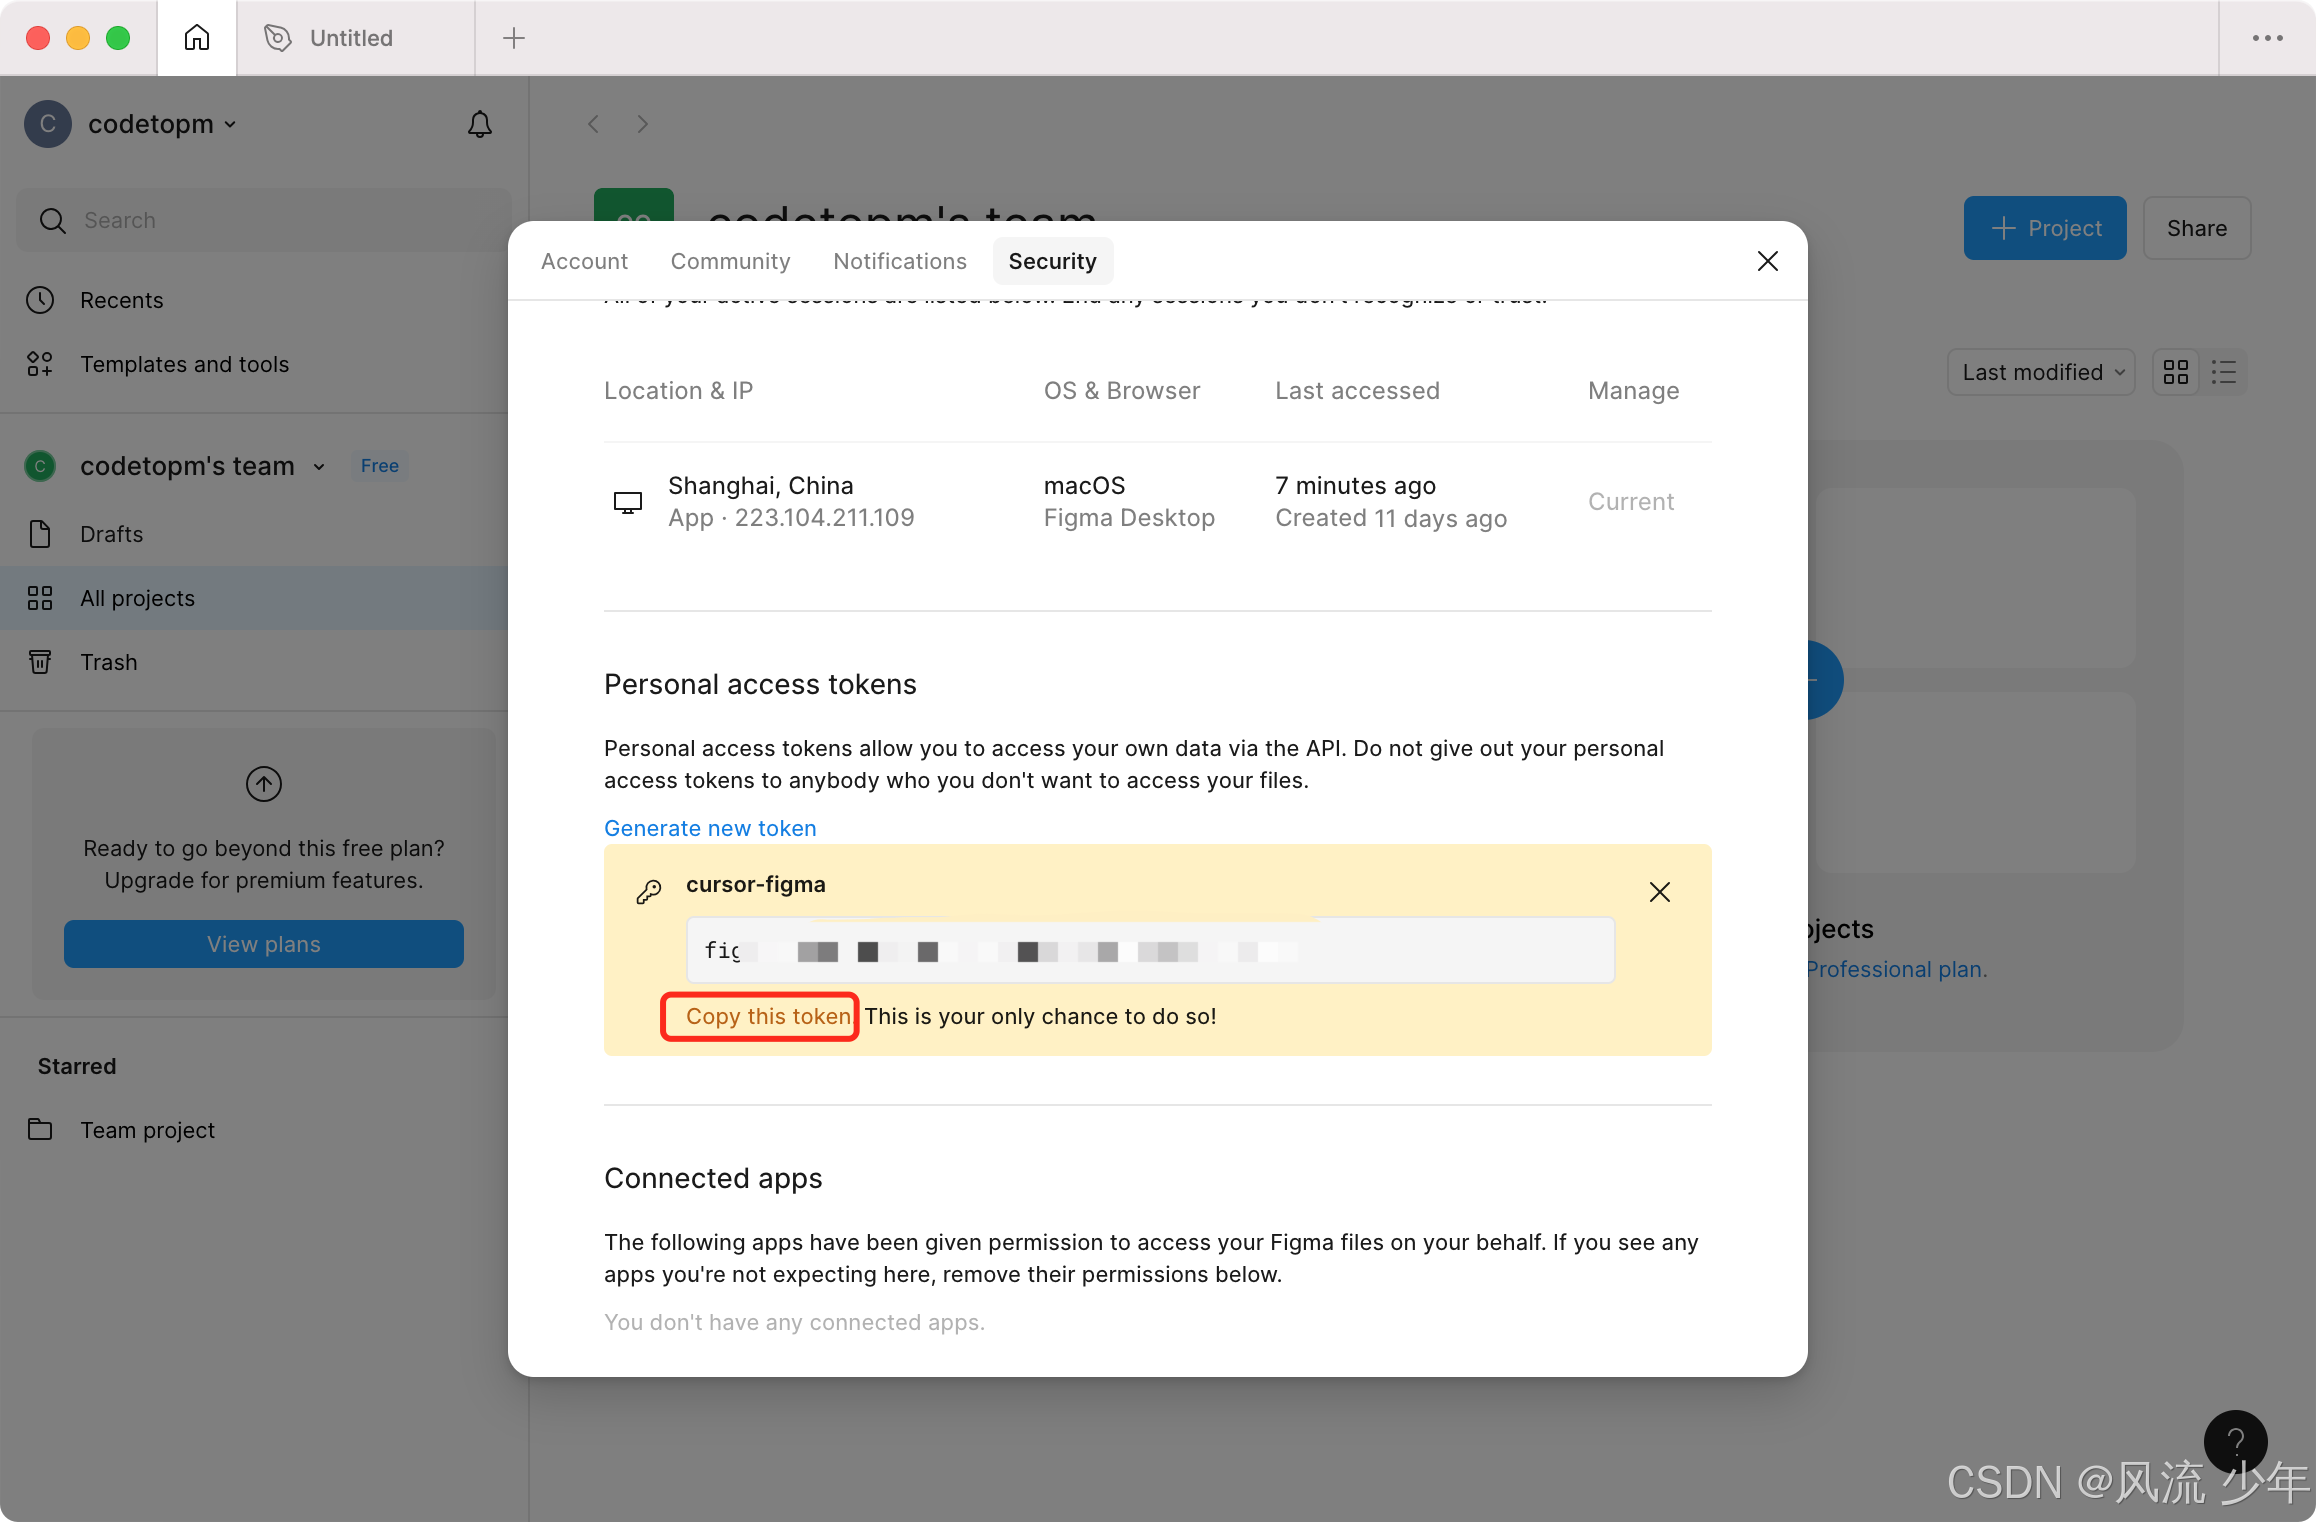2316x1522 pixels.
Task: Click the Templates and tools icon
Action: pos(40,364)
